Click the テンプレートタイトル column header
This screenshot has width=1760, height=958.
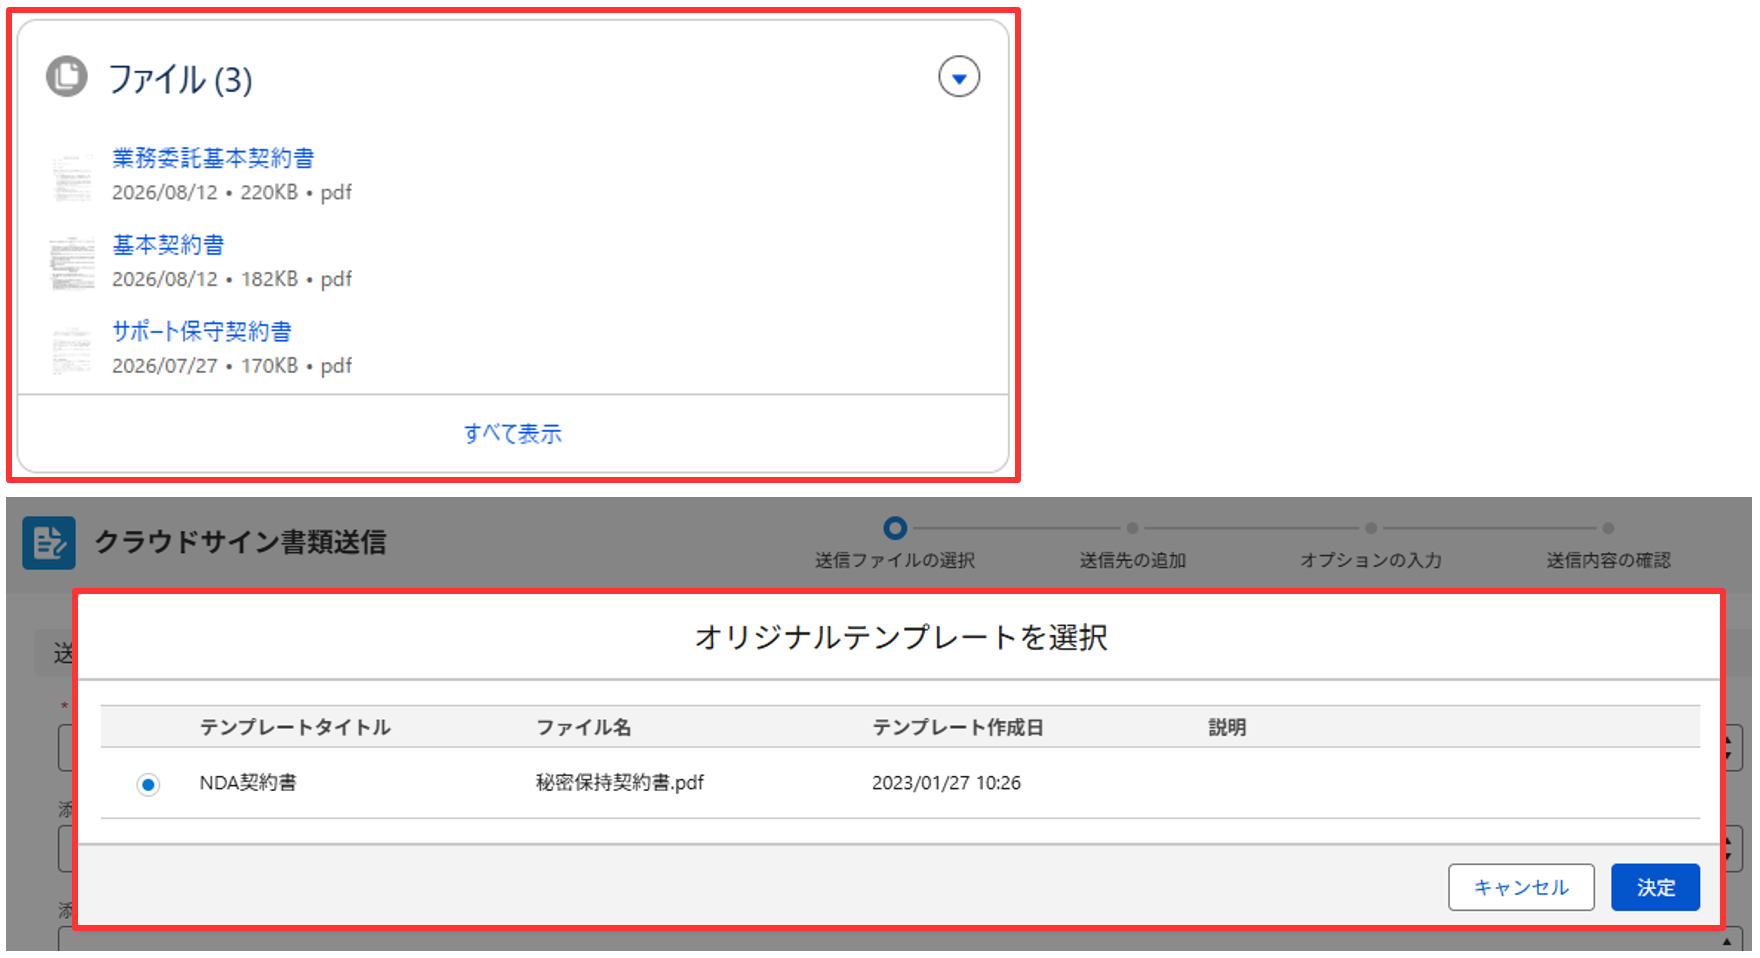coord(295,727)
